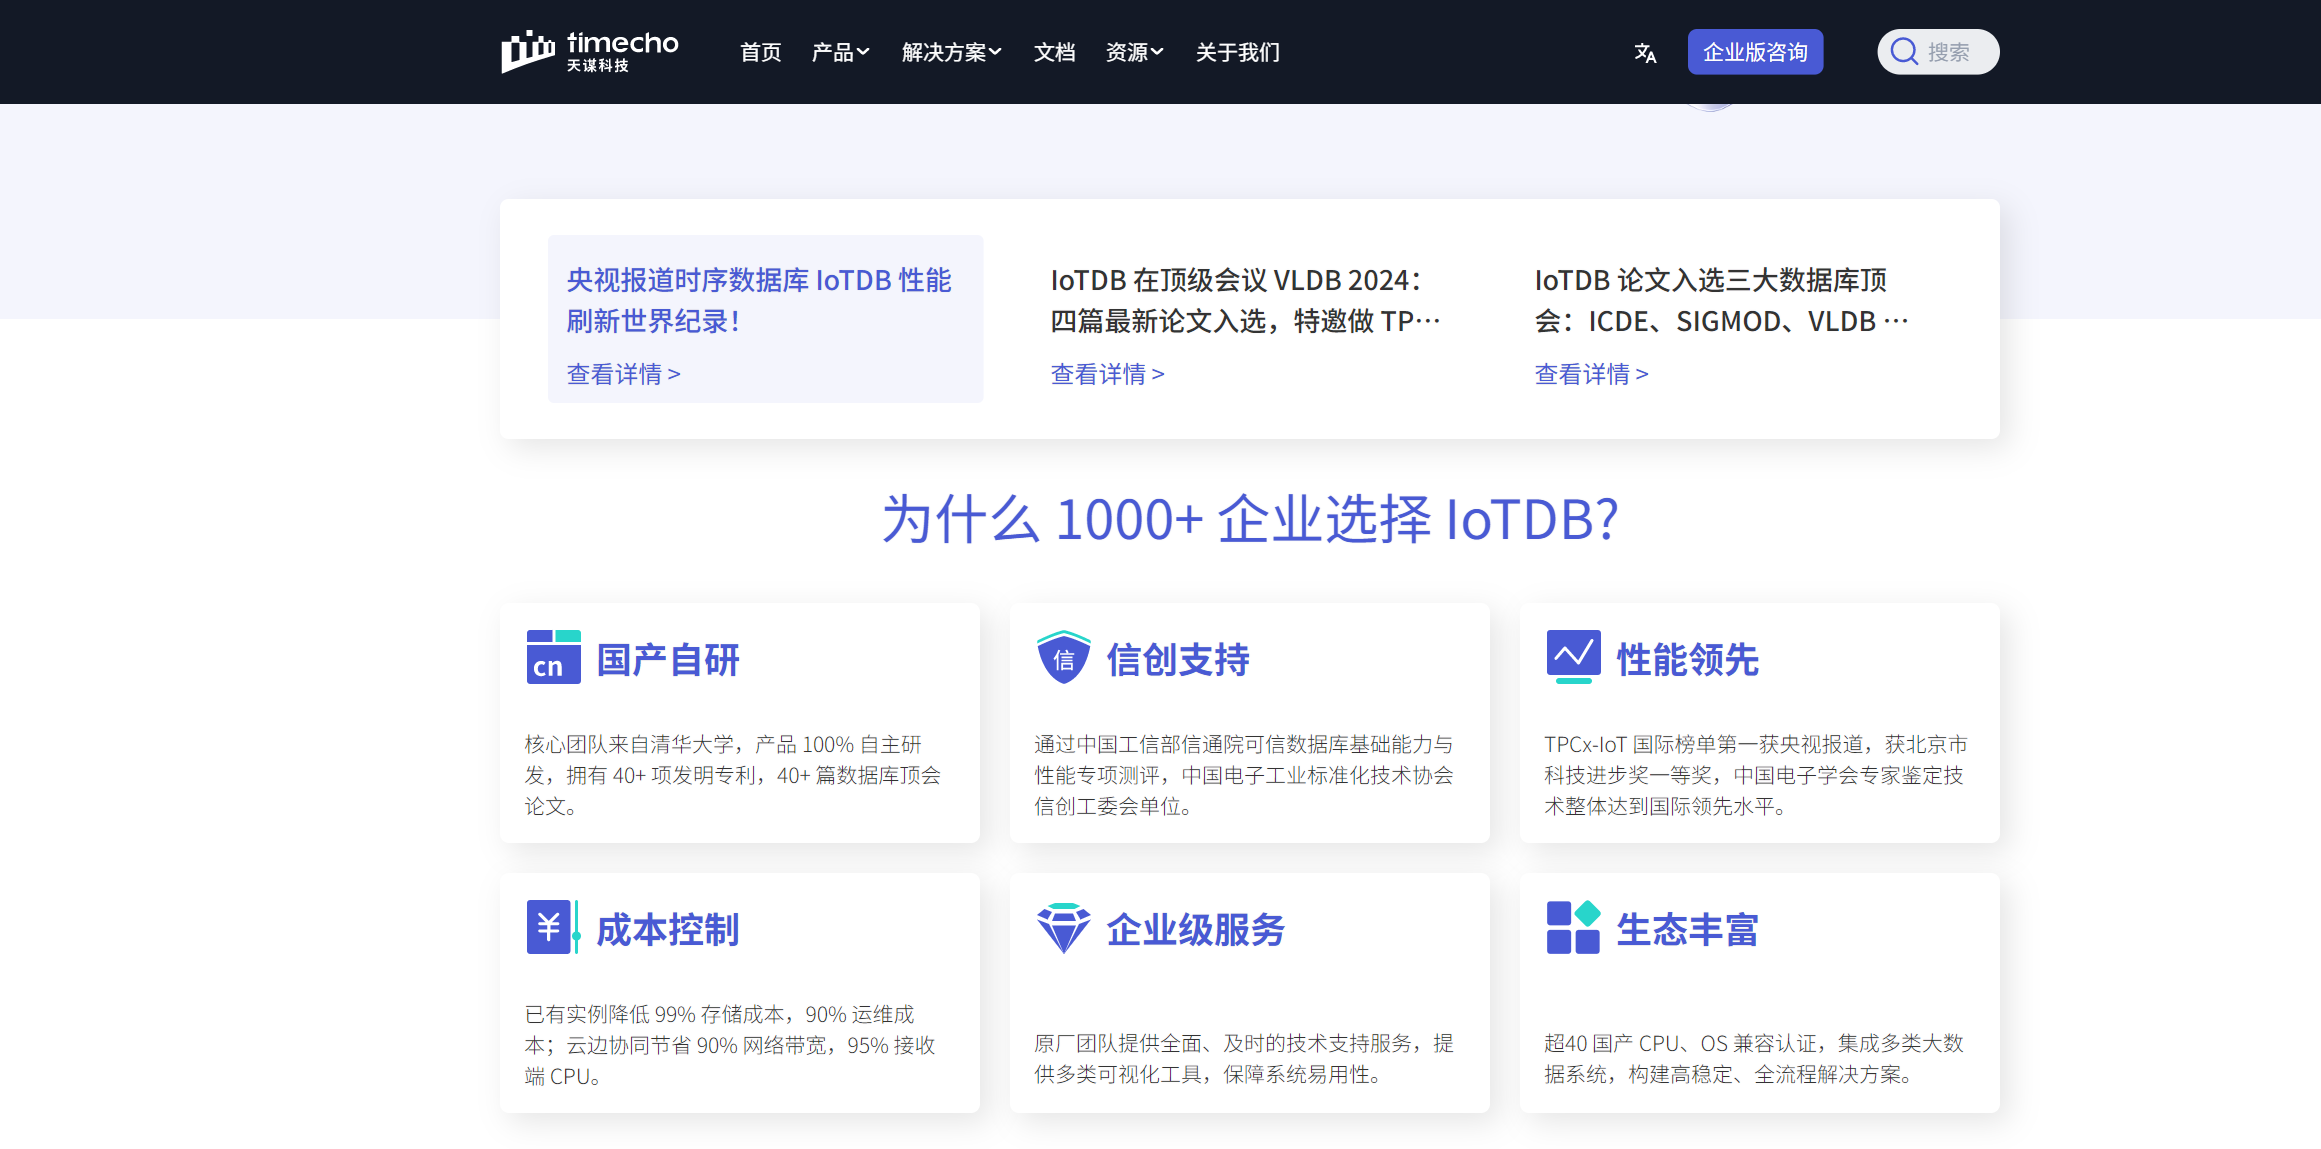Click the 信创支持 shield icon
The image size is (2321, 1149).
[1063, 657]
